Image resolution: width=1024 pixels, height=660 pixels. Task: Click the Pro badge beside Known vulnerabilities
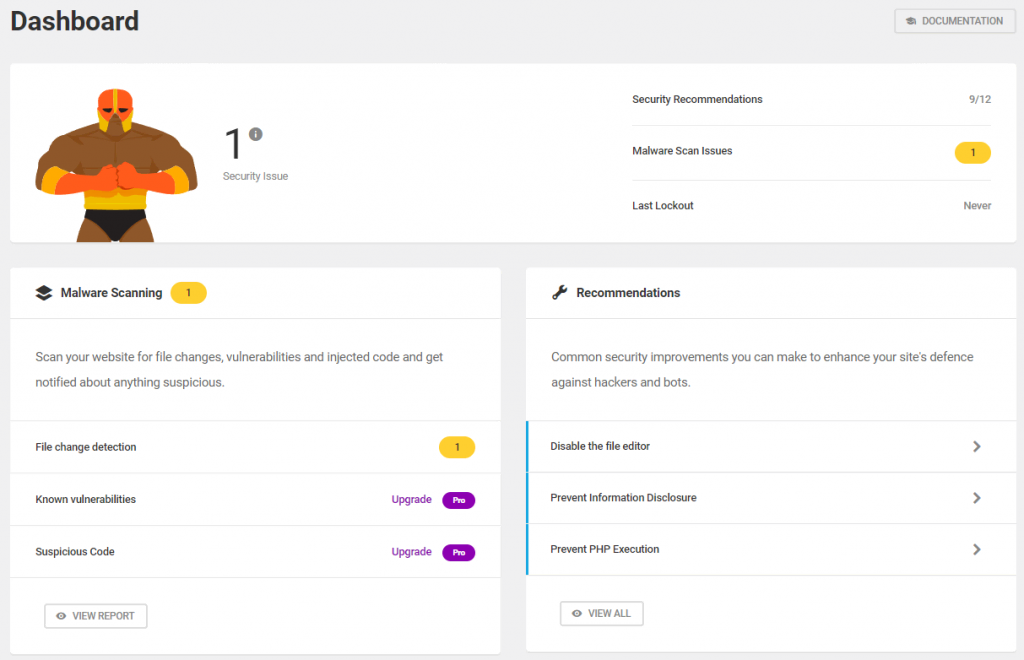(x=459, y=500)
